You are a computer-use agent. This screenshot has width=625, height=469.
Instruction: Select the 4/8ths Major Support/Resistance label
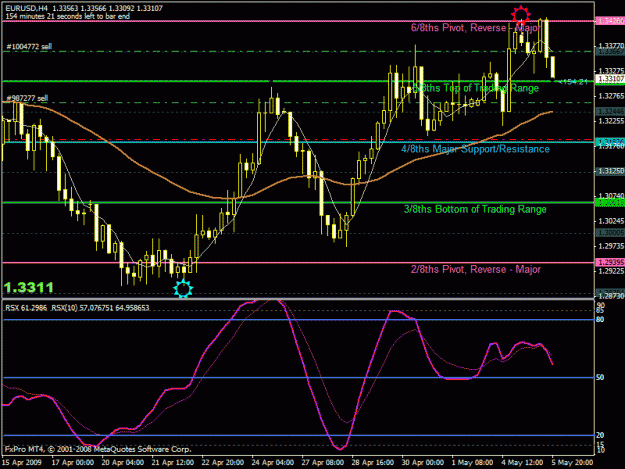tap(475, 149)
